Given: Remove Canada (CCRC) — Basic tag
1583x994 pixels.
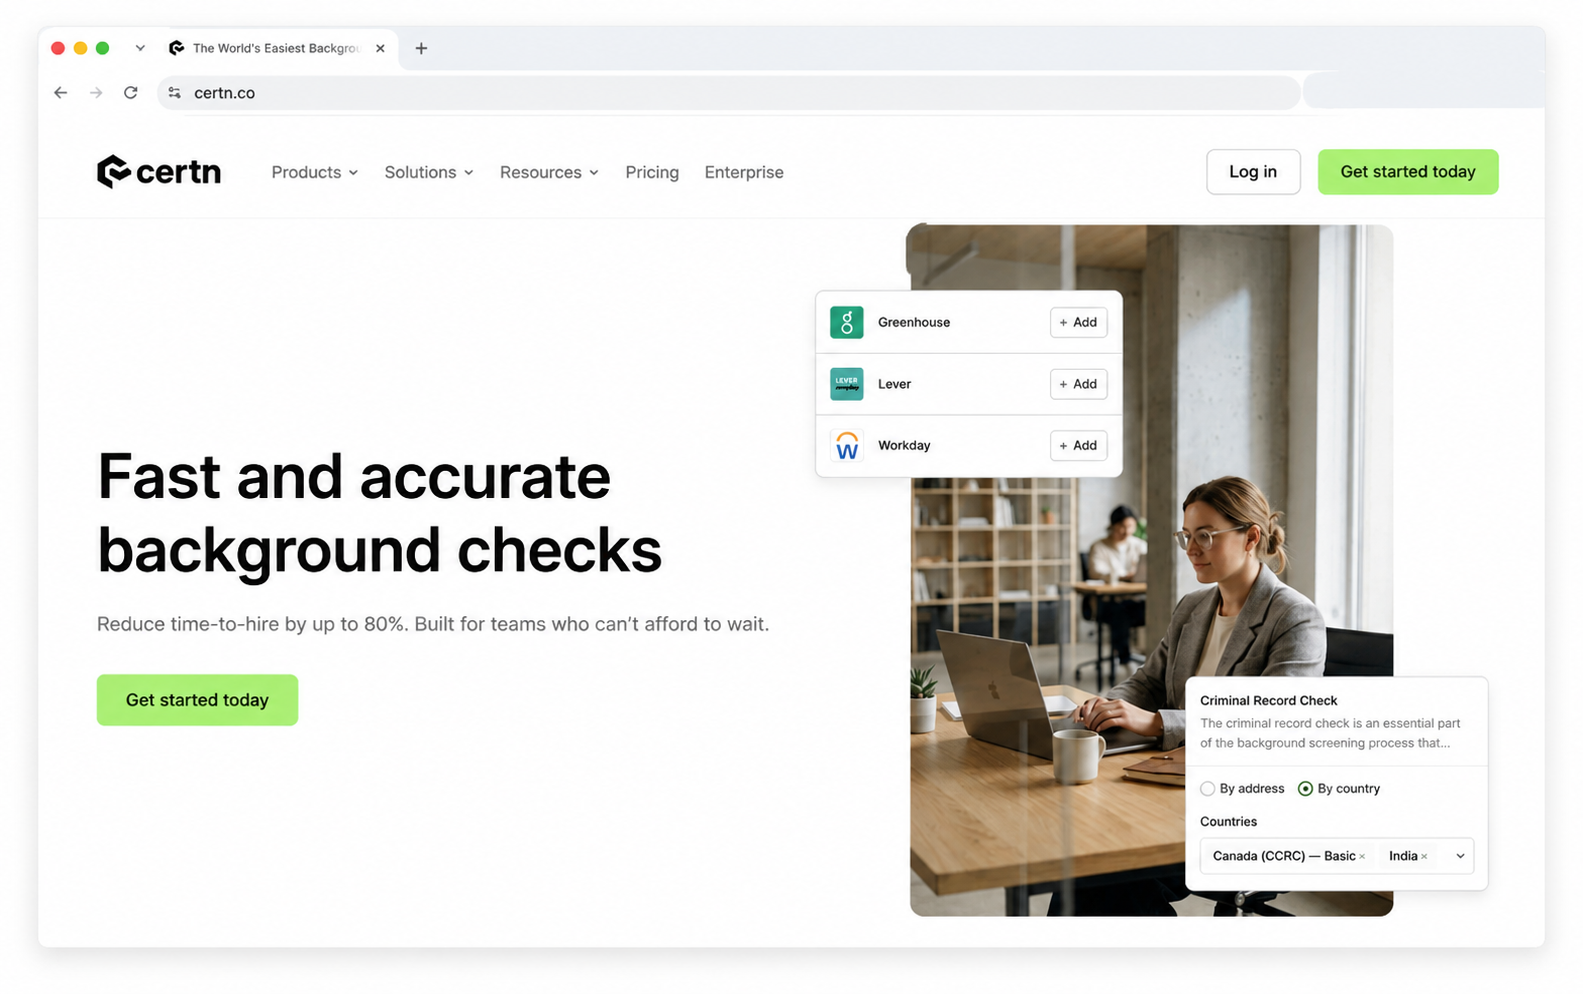Looking at the screenshot, I should click(1362, 857).
